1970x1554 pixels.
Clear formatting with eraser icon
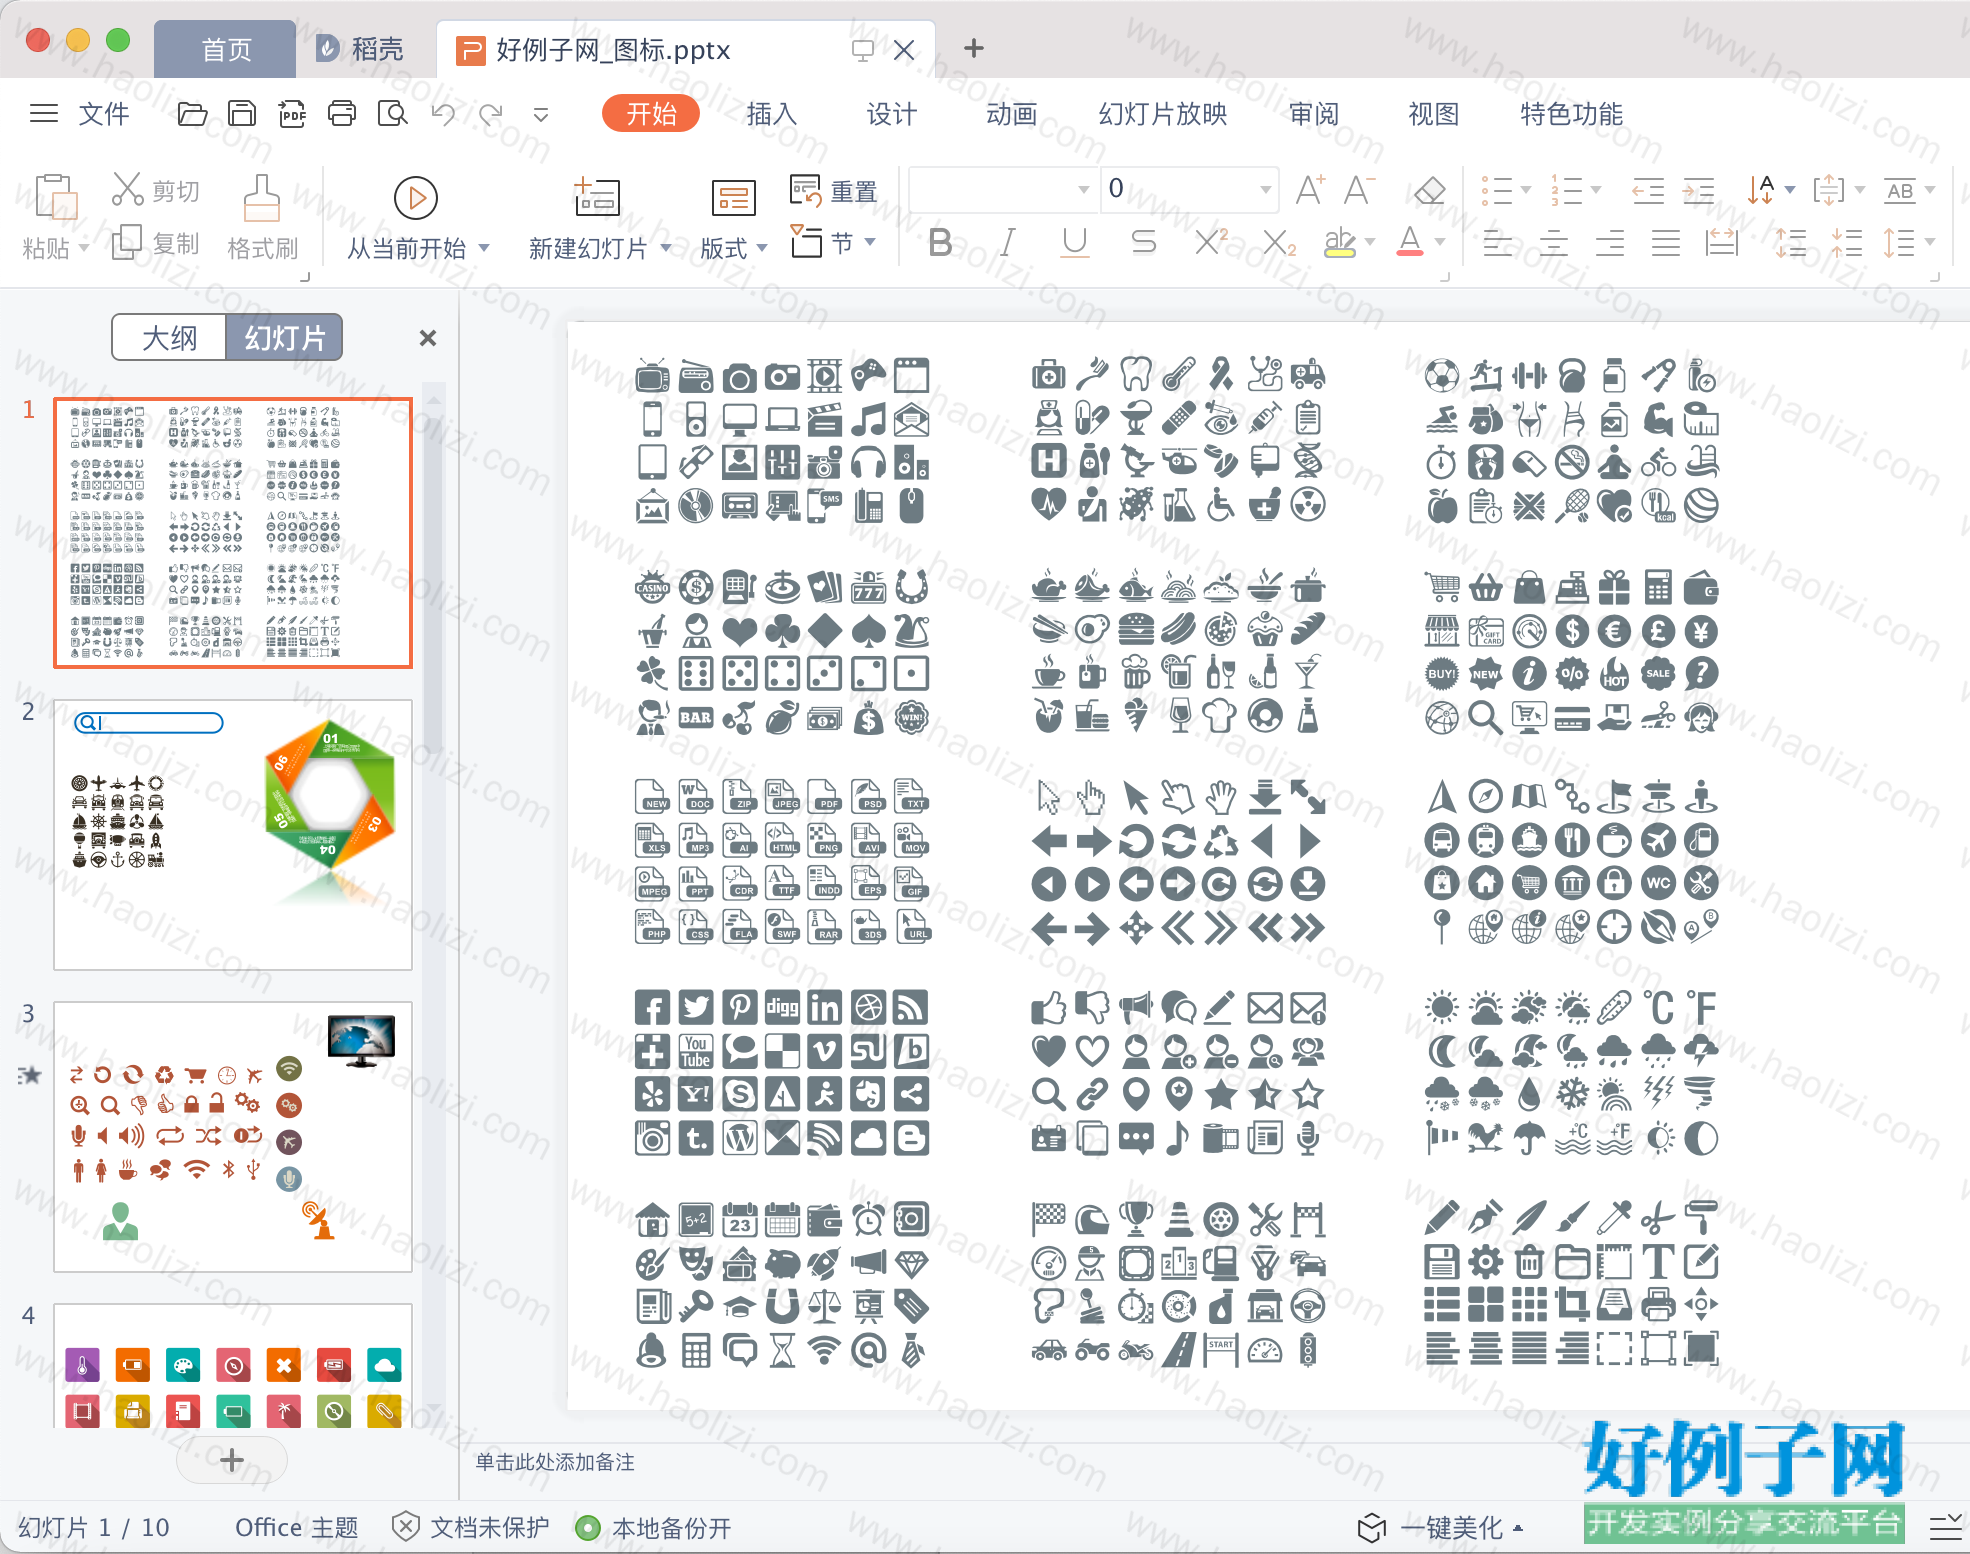[x=1429, y=189]
